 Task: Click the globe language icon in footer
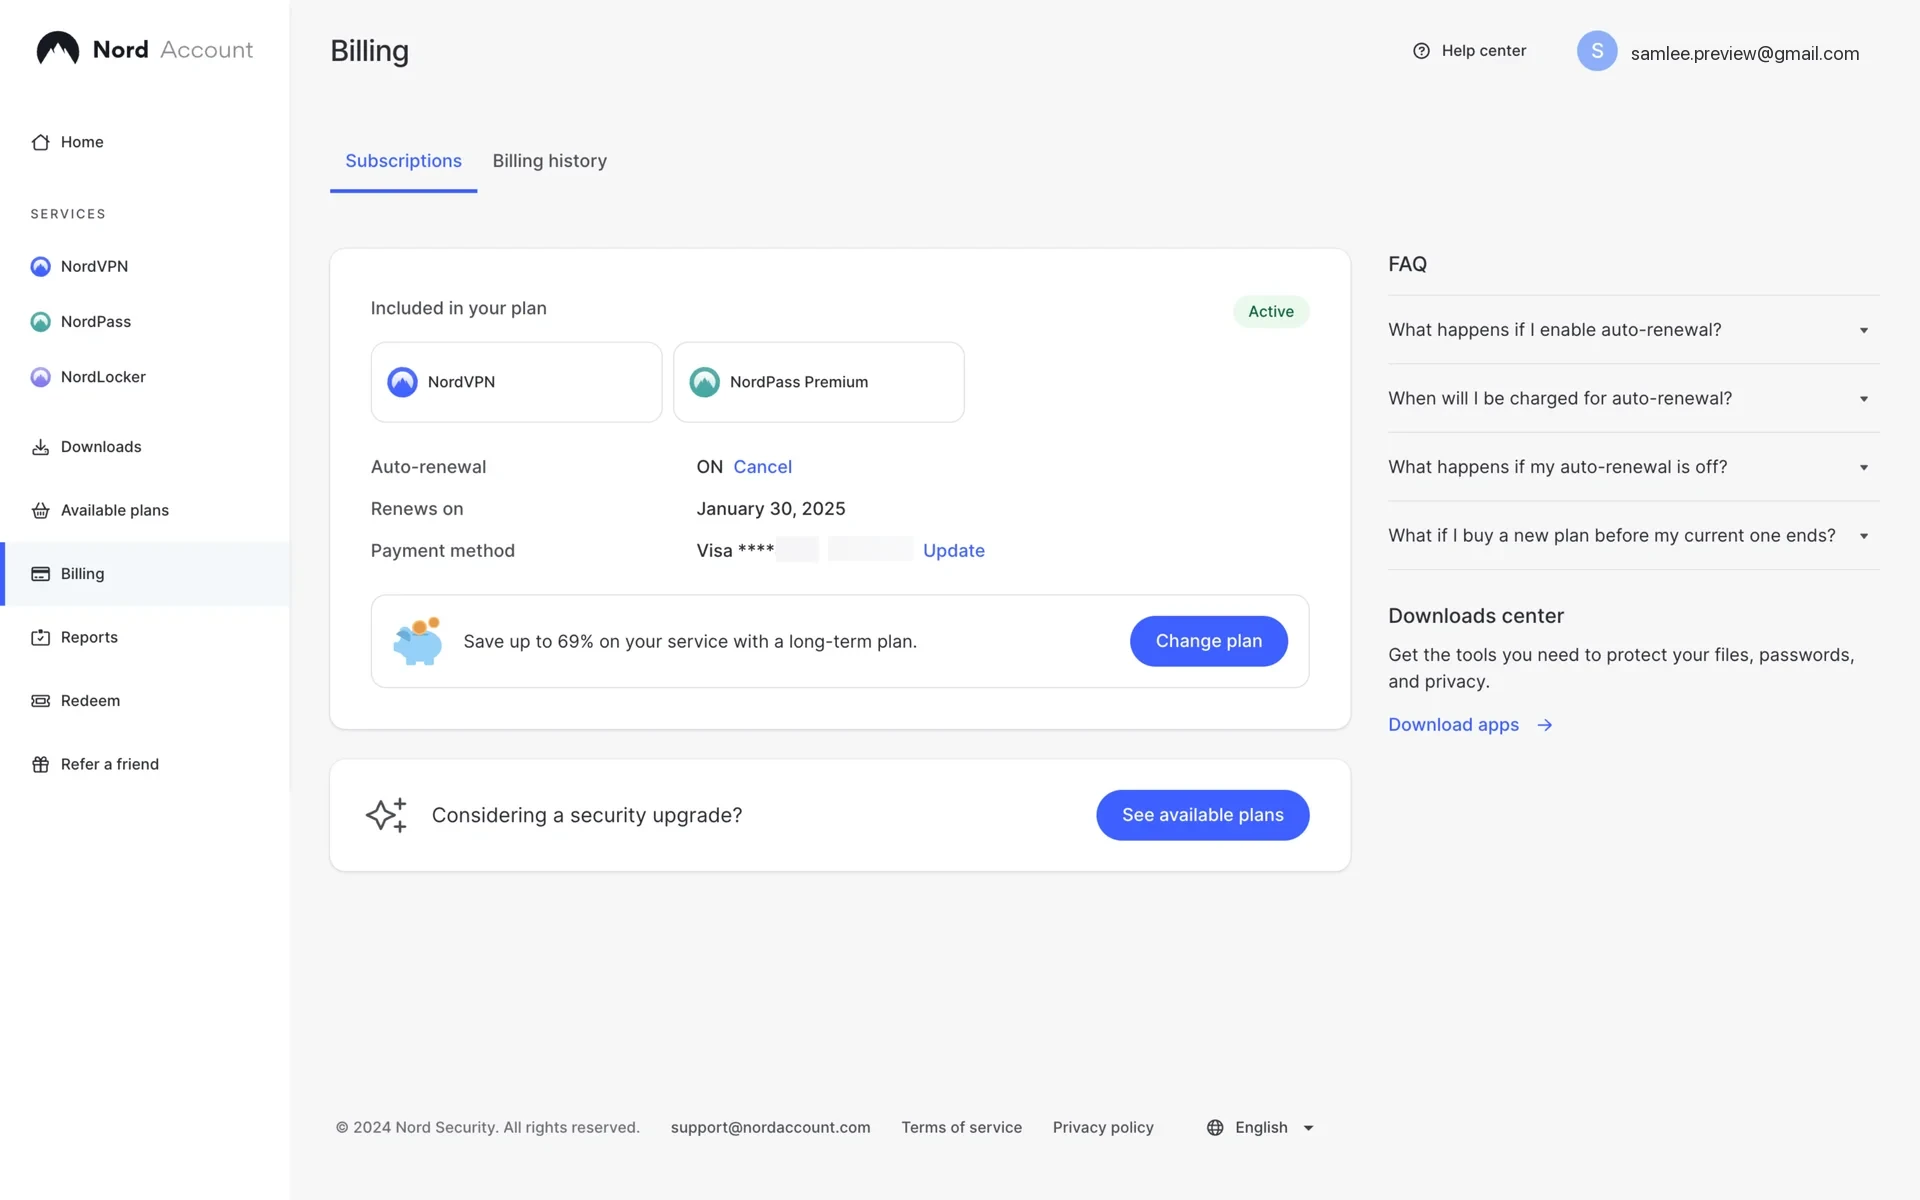1215,1127
